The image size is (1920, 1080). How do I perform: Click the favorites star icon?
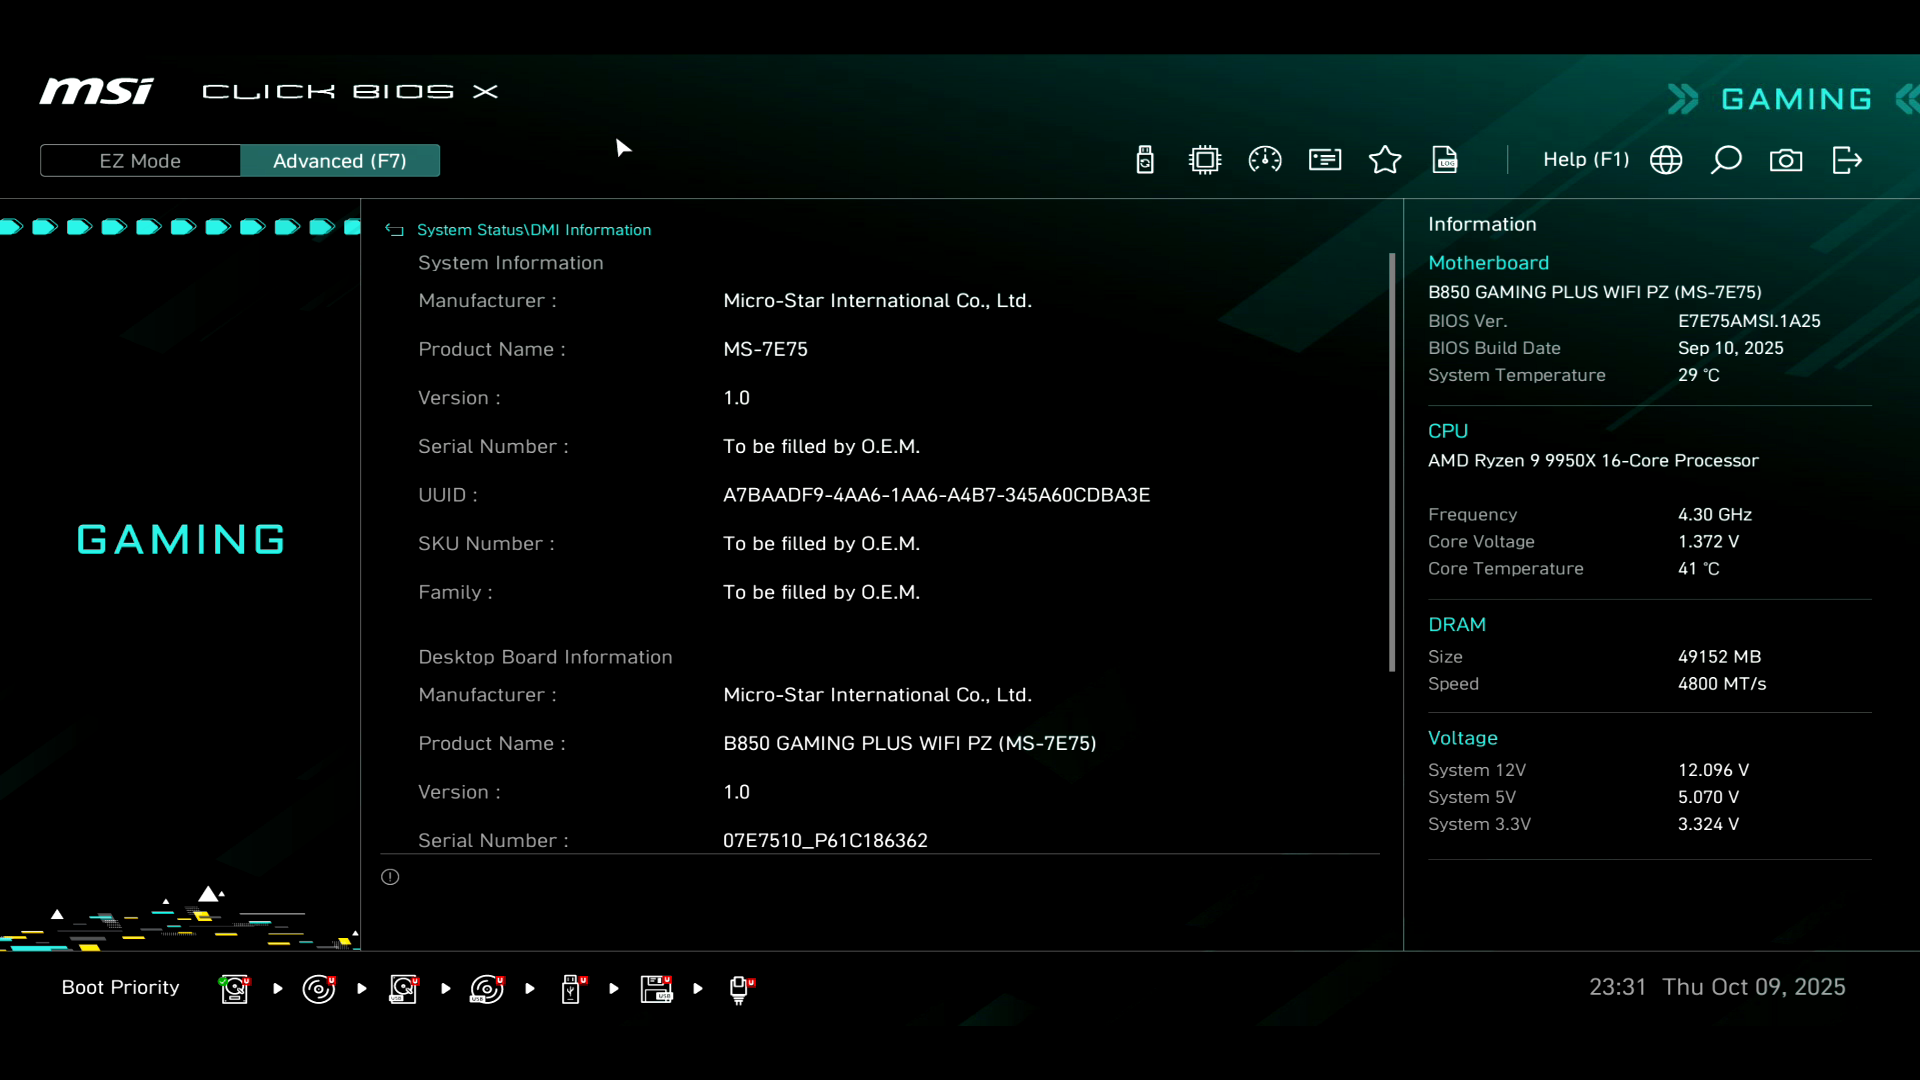pyautogui.click(x=1385, y=160)
